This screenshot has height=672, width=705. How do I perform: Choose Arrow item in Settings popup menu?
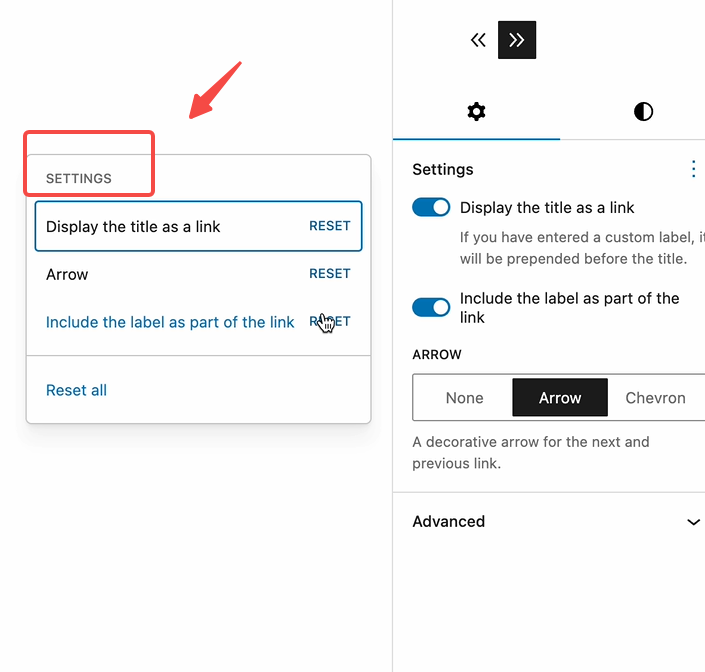(x=67, y=274)
